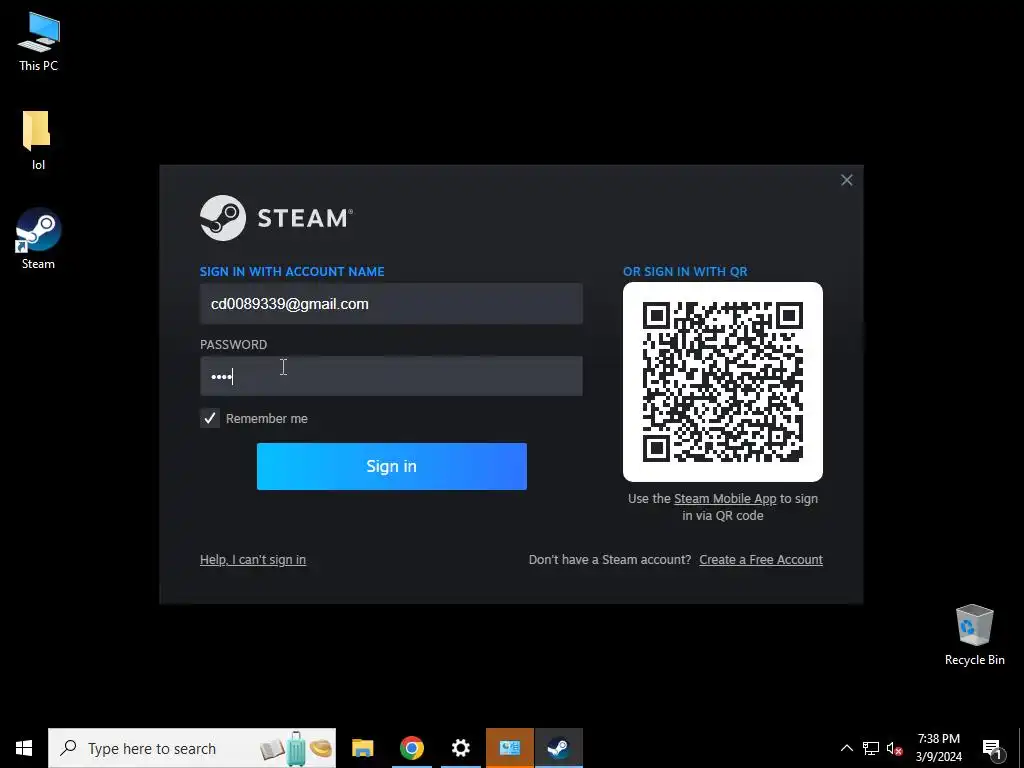Close the Steam sign-in window
The height and width of the screenshot is (768, 1024).
[846, 180]
